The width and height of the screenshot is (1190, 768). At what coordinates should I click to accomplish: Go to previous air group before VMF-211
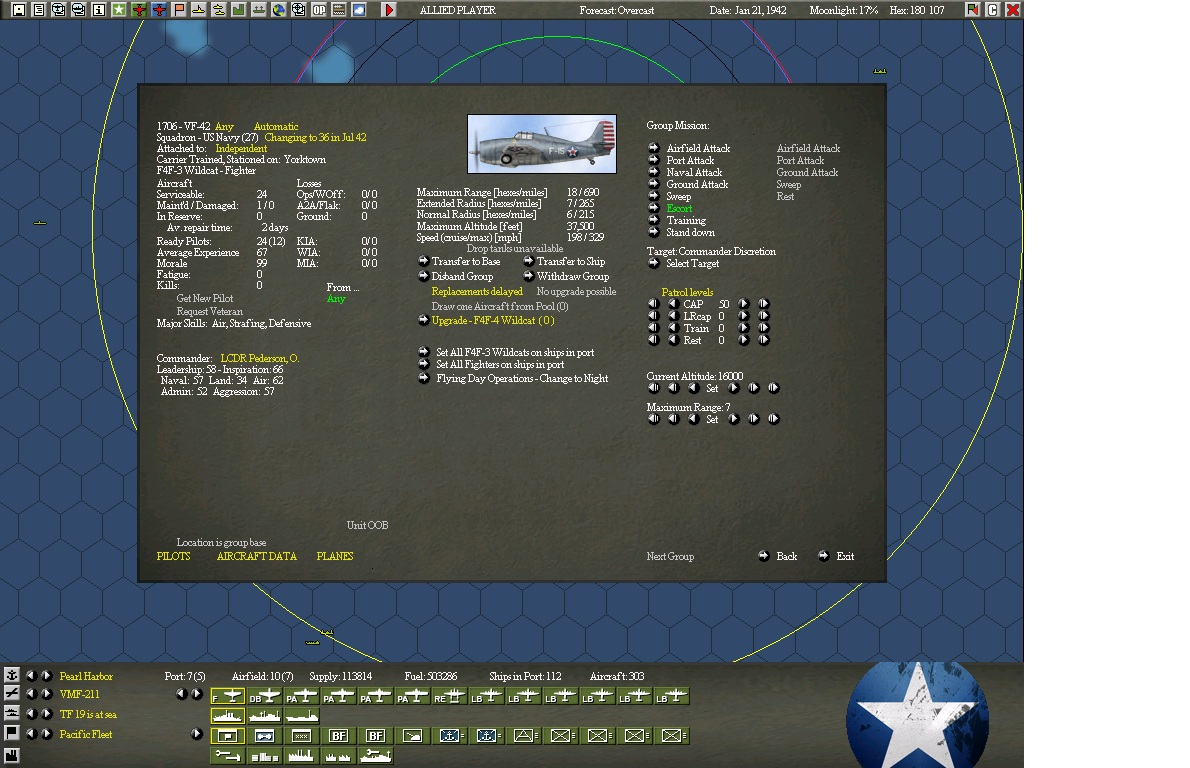pos(31,693)
